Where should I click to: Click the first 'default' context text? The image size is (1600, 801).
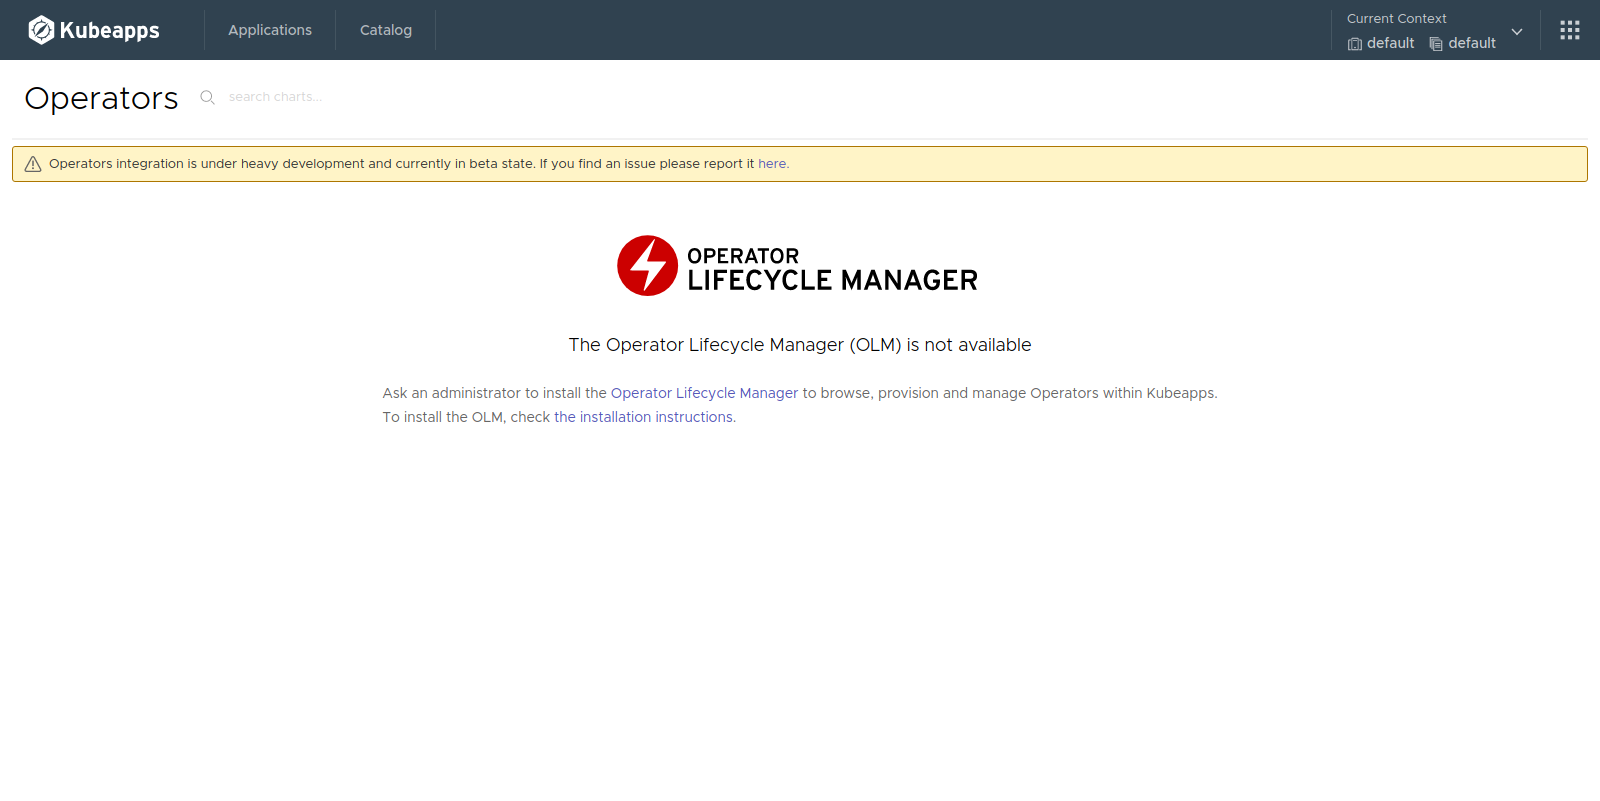coord(1390,43)
